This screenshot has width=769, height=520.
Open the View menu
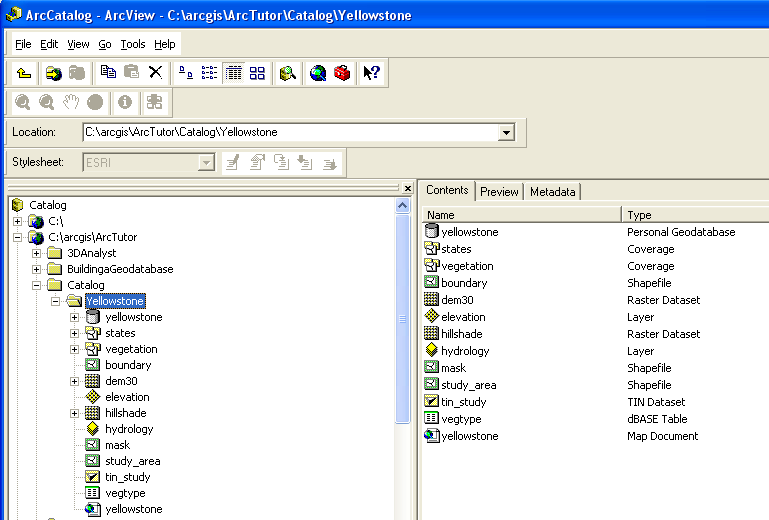(78, 44)
